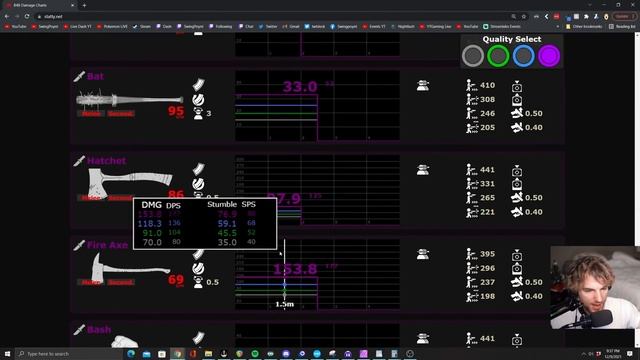
Task: Click the 70.0 DMG value in the tooltip
Action: tap(152, 242)
